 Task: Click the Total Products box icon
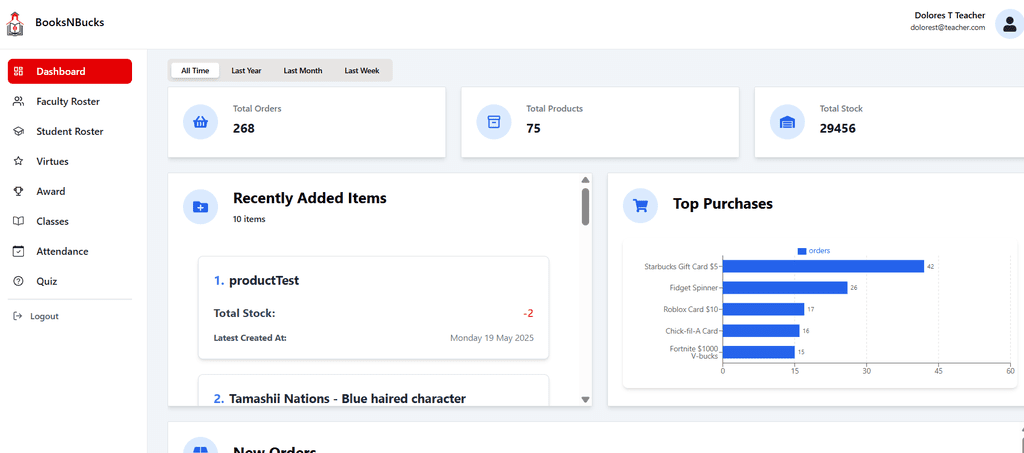tap(493, 122)
